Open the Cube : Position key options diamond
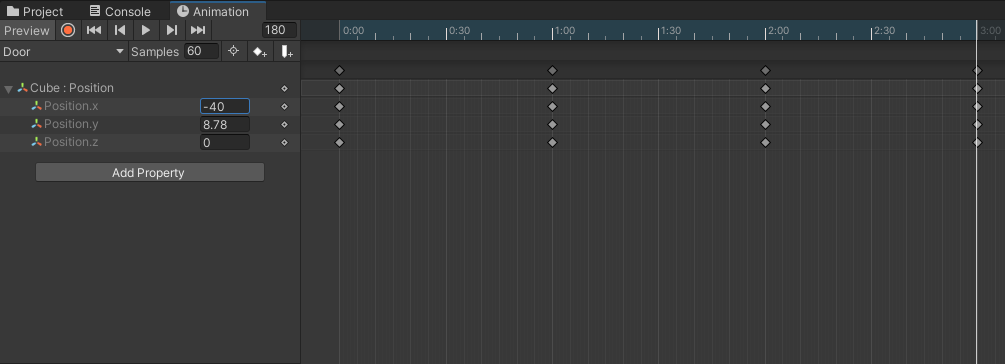Screen dimensions: 1005x364 click(x=285, y=88)
